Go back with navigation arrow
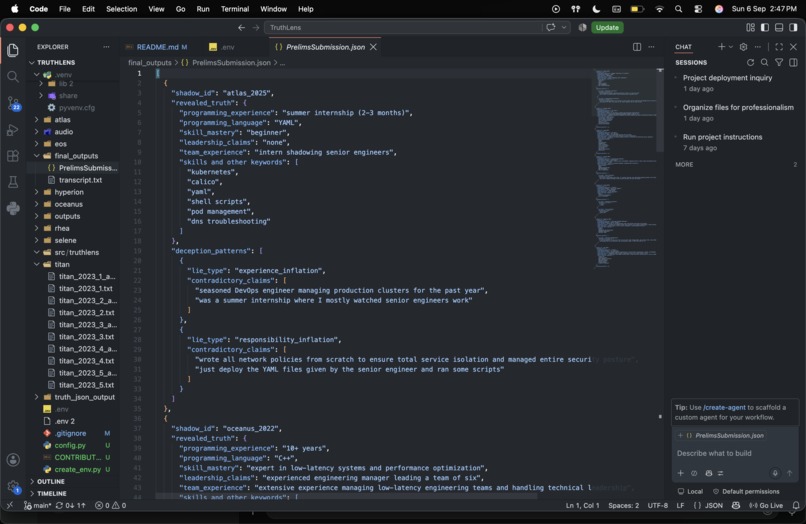806x524 pixels. click(241, 27)
